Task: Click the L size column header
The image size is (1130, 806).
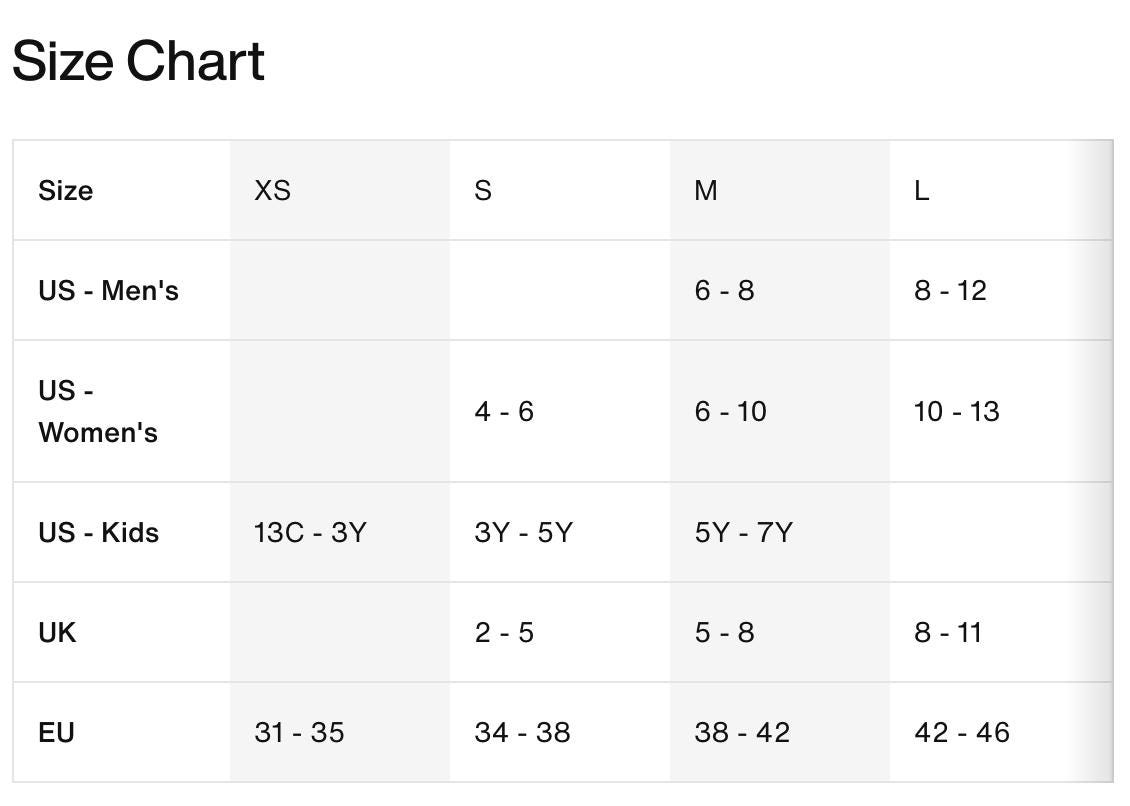Action: pyautogui.click(x=922, y=191)
